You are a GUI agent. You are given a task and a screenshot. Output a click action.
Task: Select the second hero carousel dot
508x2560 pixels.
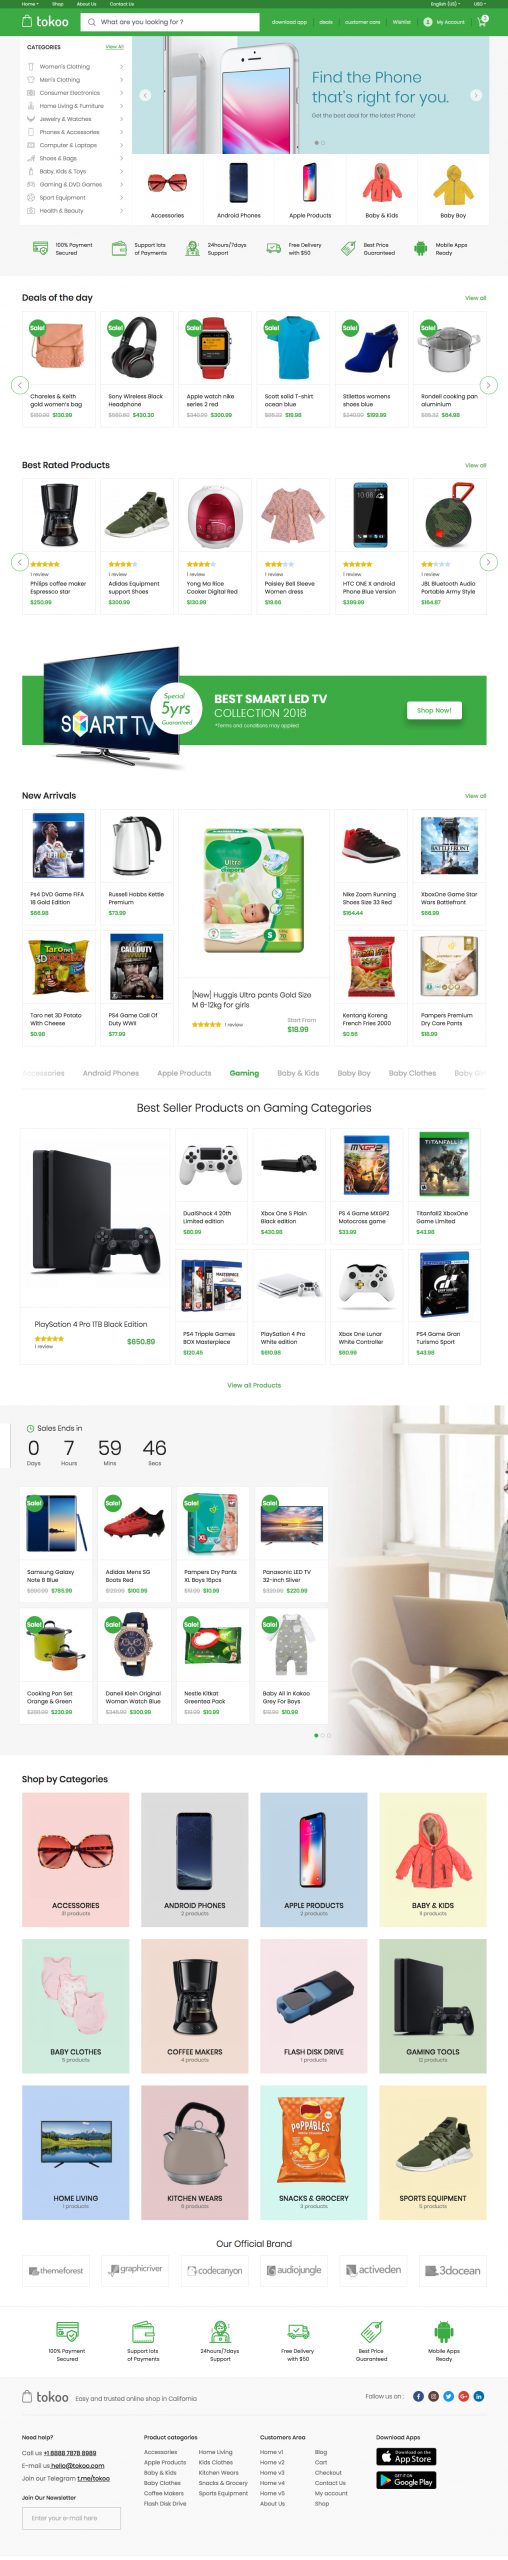tap(323, 143)
